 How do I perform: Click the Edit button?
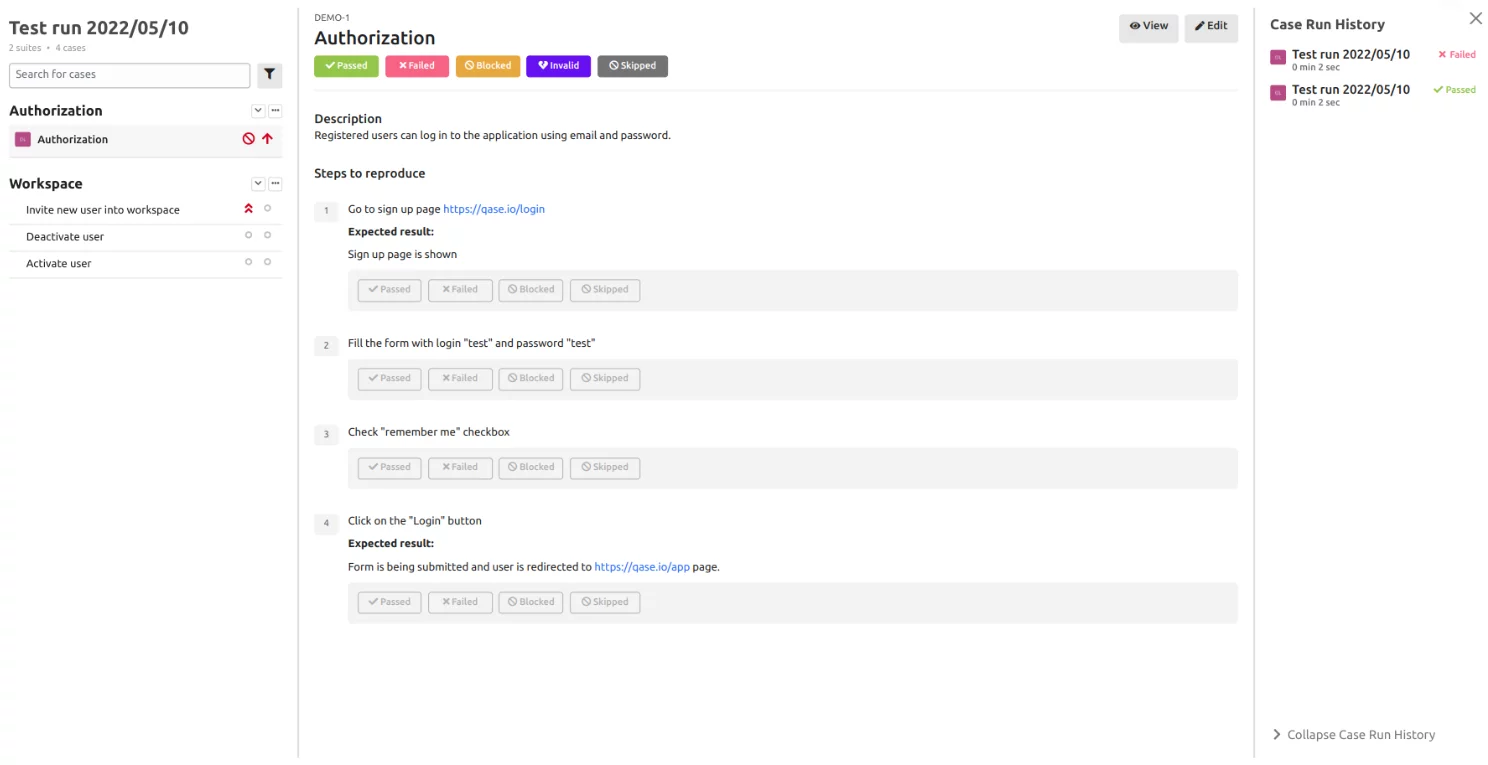pyautogui.click(x=1211, y=27)
